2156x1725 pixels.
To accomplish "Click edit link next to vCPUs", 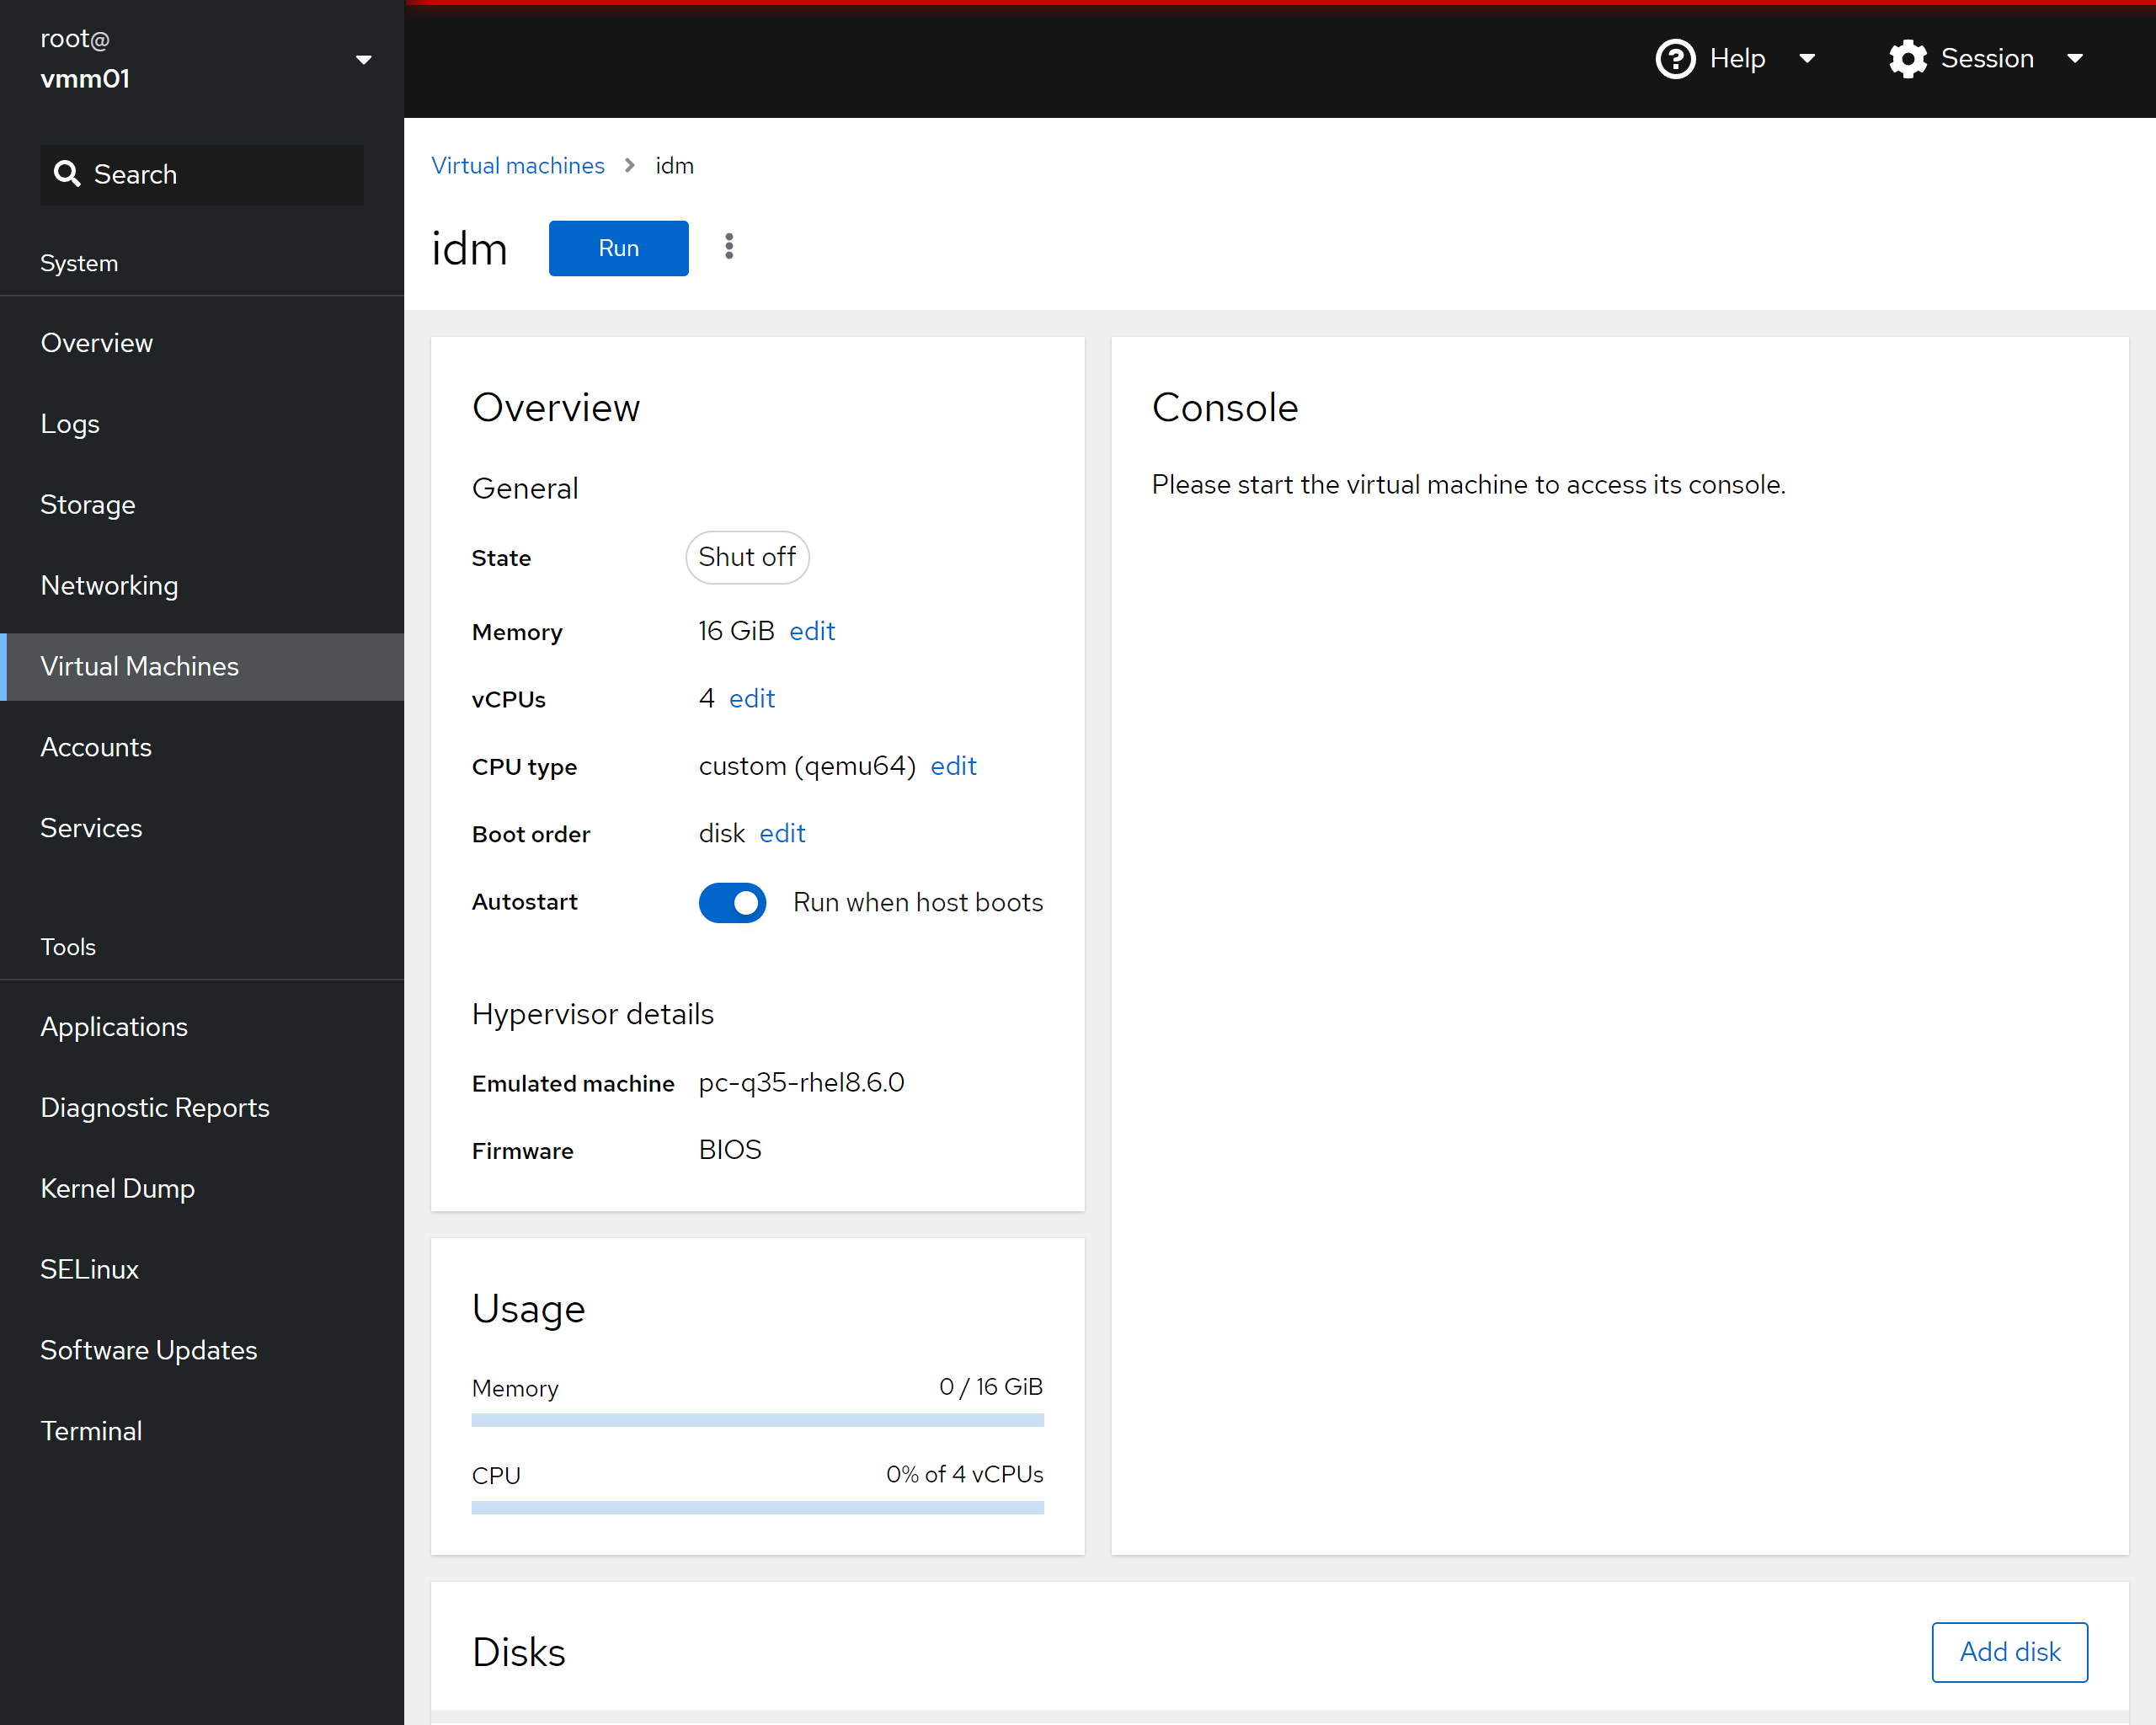I will click(x=751, y=699).
